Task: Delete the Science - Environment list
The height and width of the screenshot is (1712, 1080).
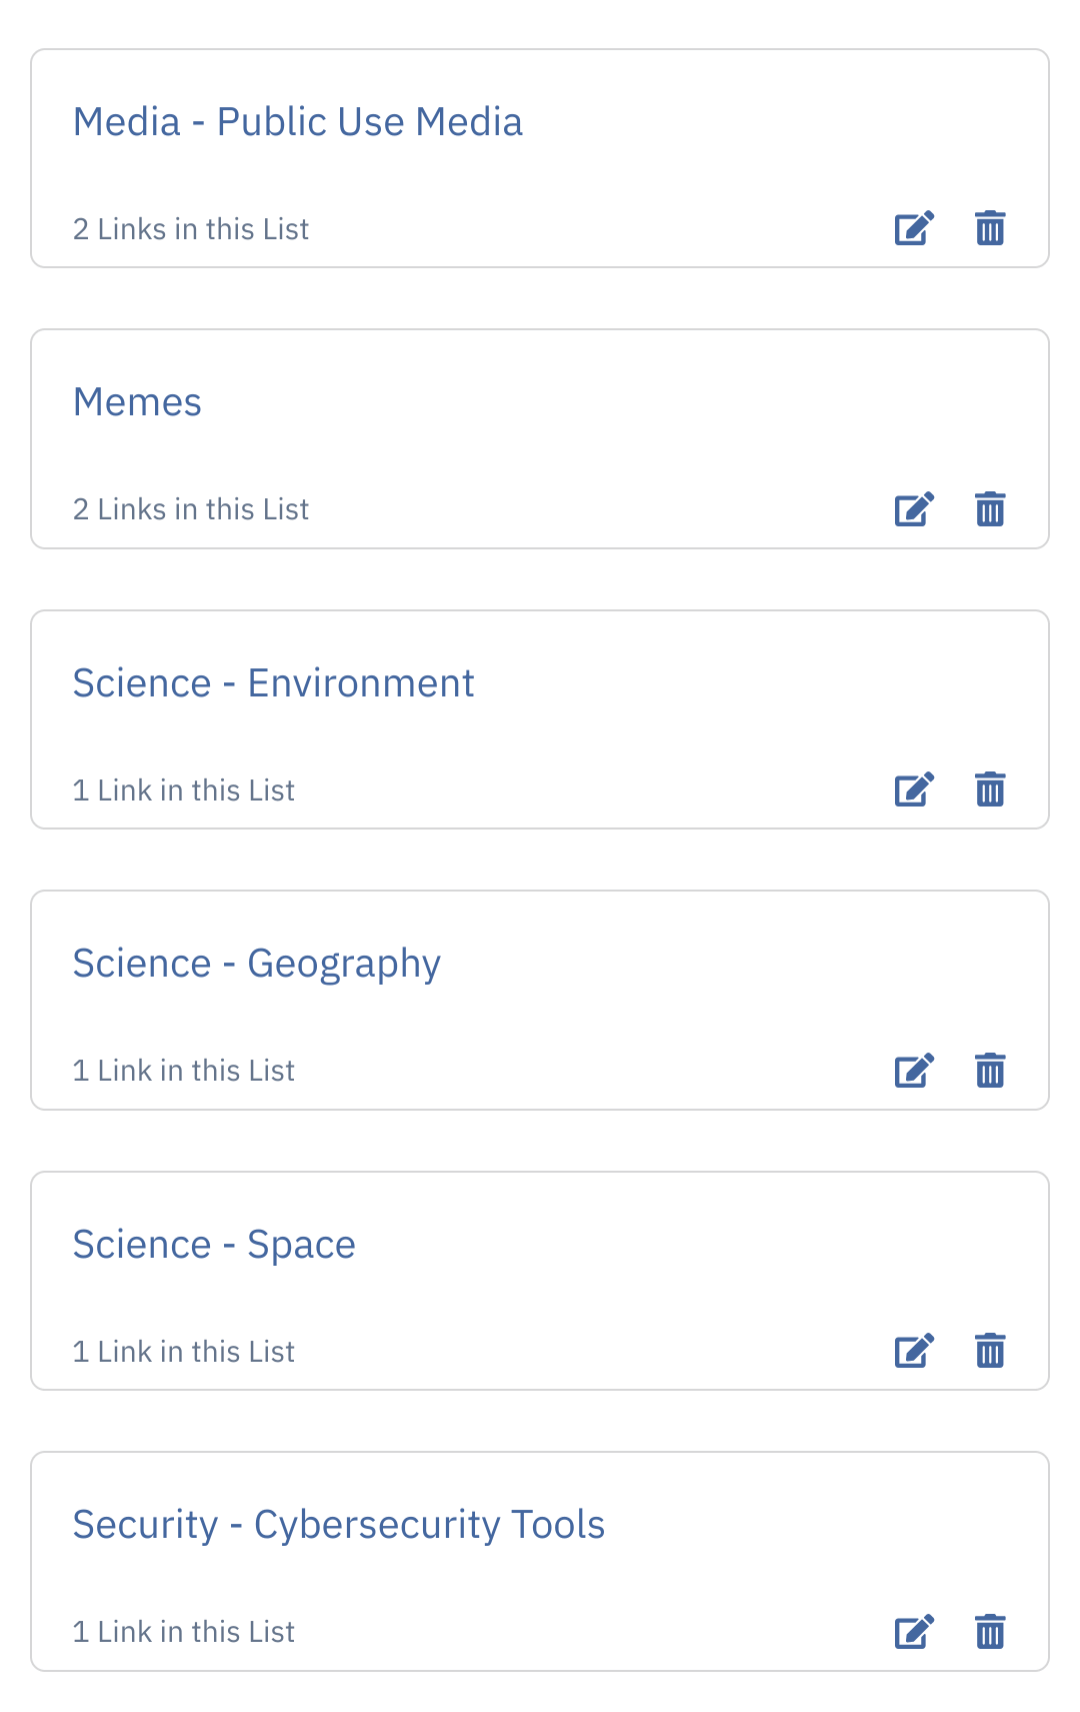Action: [x=990, y=790]
